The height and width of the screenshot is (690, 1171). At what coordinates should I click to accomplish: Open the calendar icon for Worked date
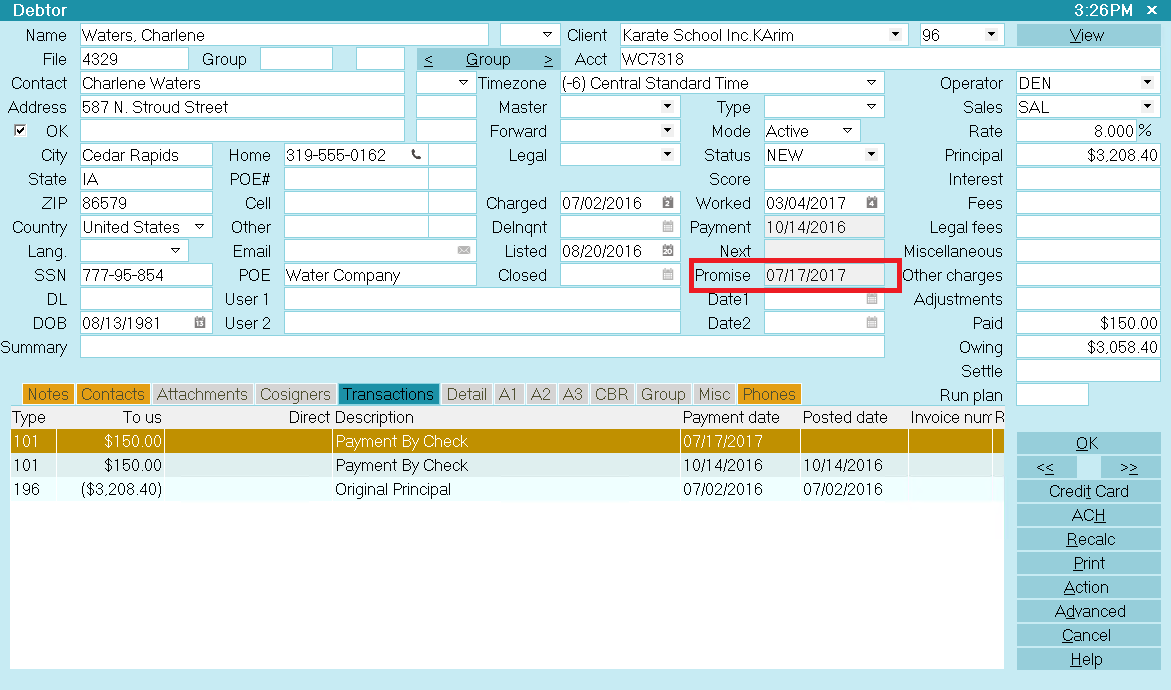click(x=872, y=203)
